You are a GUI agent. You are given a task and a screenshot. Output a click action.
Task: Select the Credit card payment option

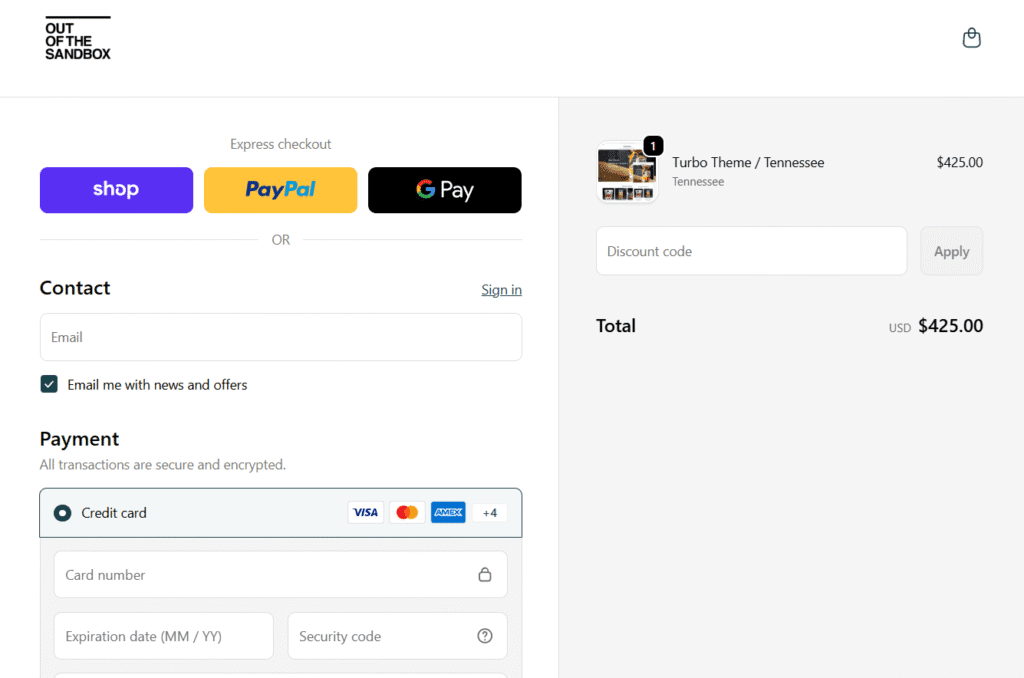[x=62, y=512]
